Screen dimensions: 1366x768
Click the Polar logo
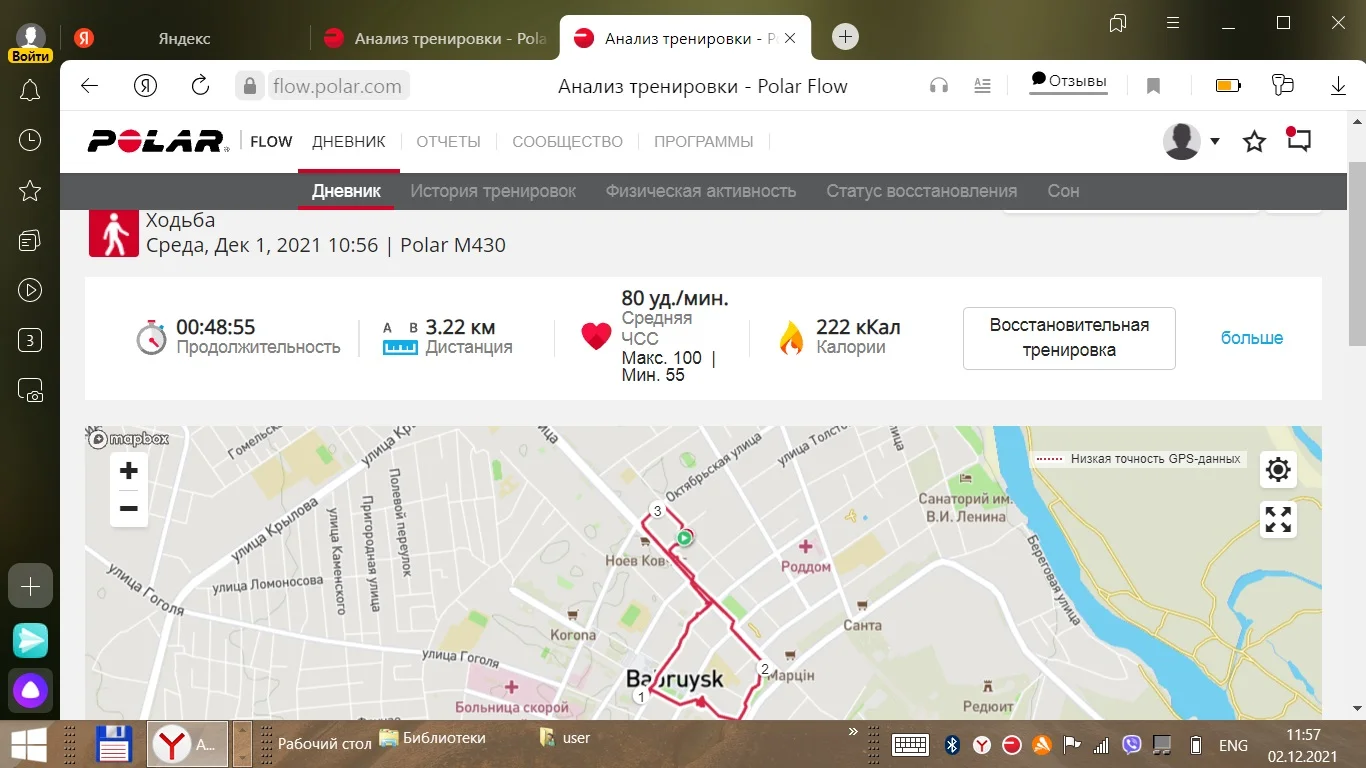pos(158,141)
